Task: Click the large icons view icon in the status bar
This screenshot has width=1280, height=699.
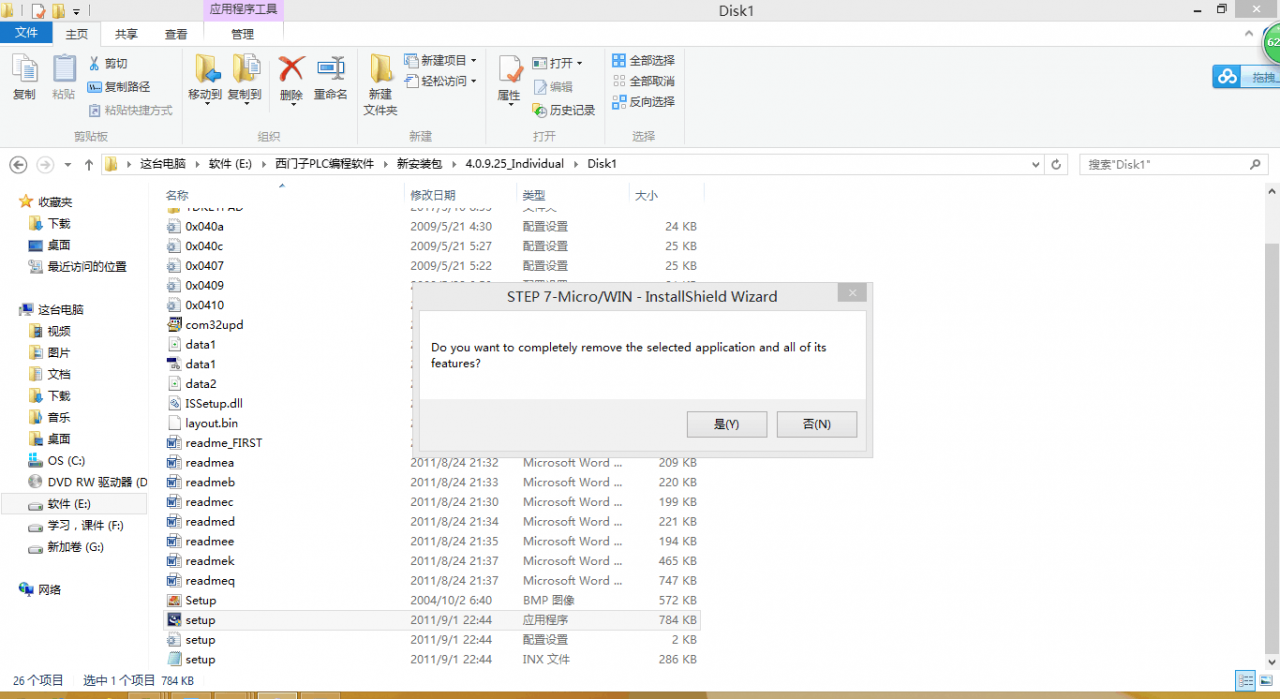Action: coord(1264,680)
